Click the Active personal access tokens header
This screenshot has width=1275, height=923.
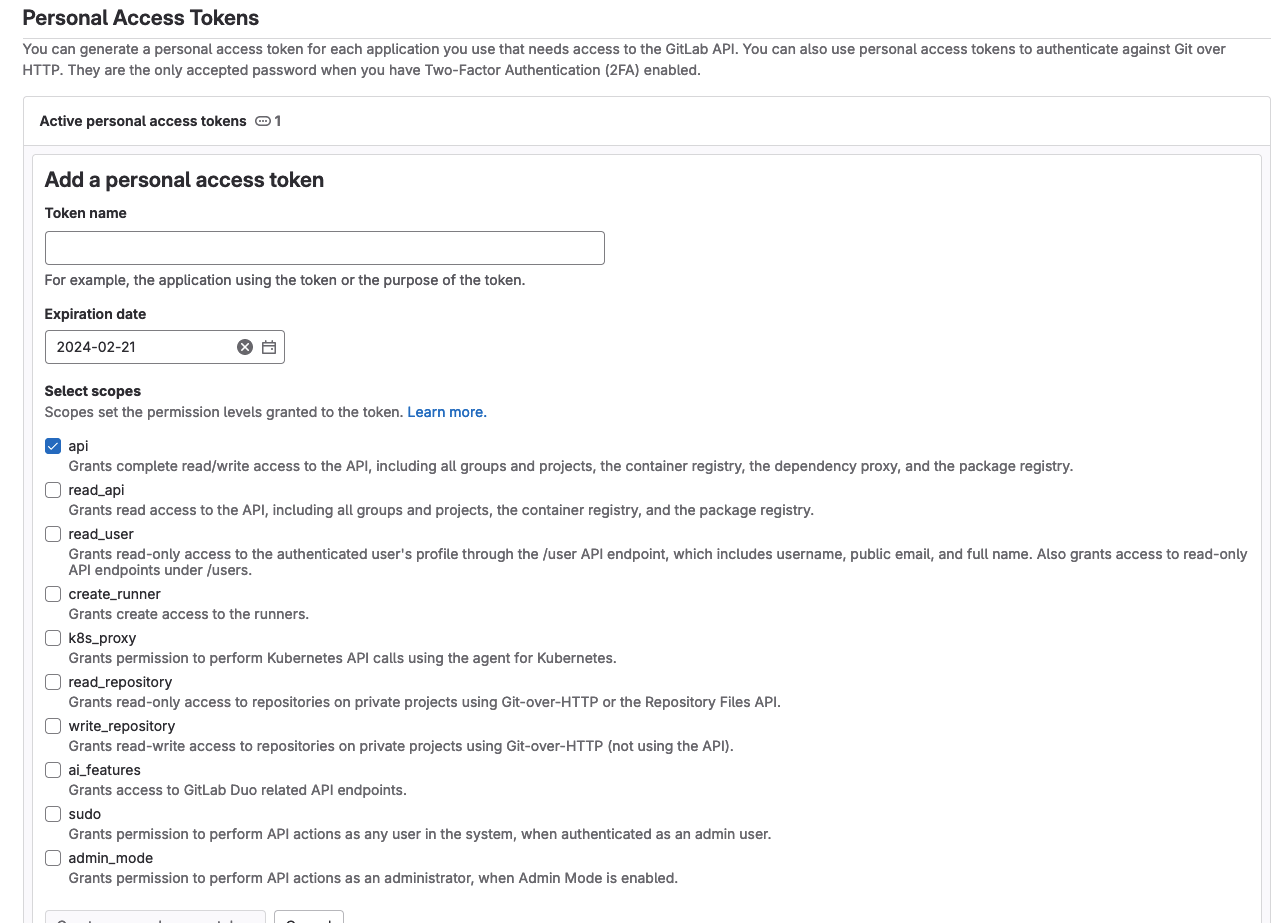[143, 121]
